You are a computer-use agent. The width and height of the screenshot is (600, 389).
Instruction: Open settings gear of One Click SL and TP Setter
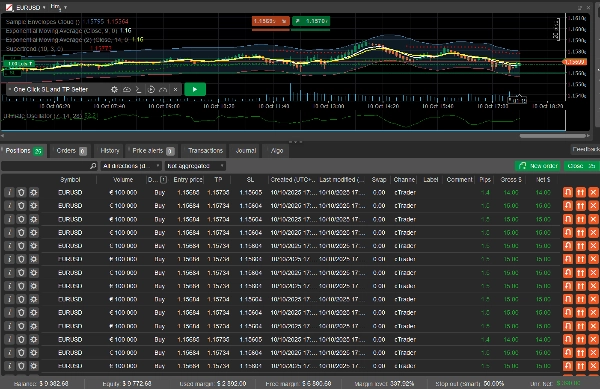click(x=114, y=90)
